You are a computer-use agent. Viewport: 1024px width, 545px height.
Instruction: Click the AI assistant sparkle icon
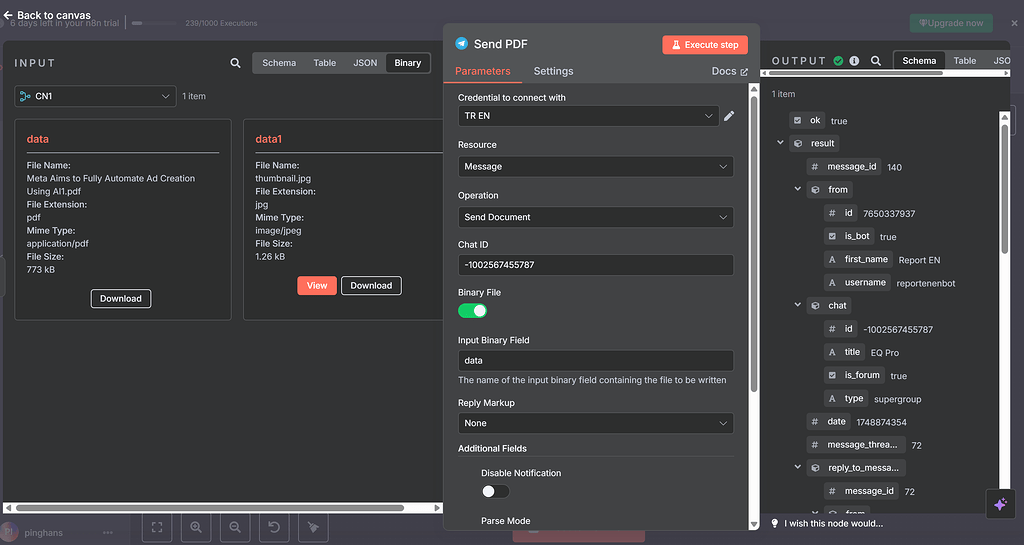pos(1000,505)
